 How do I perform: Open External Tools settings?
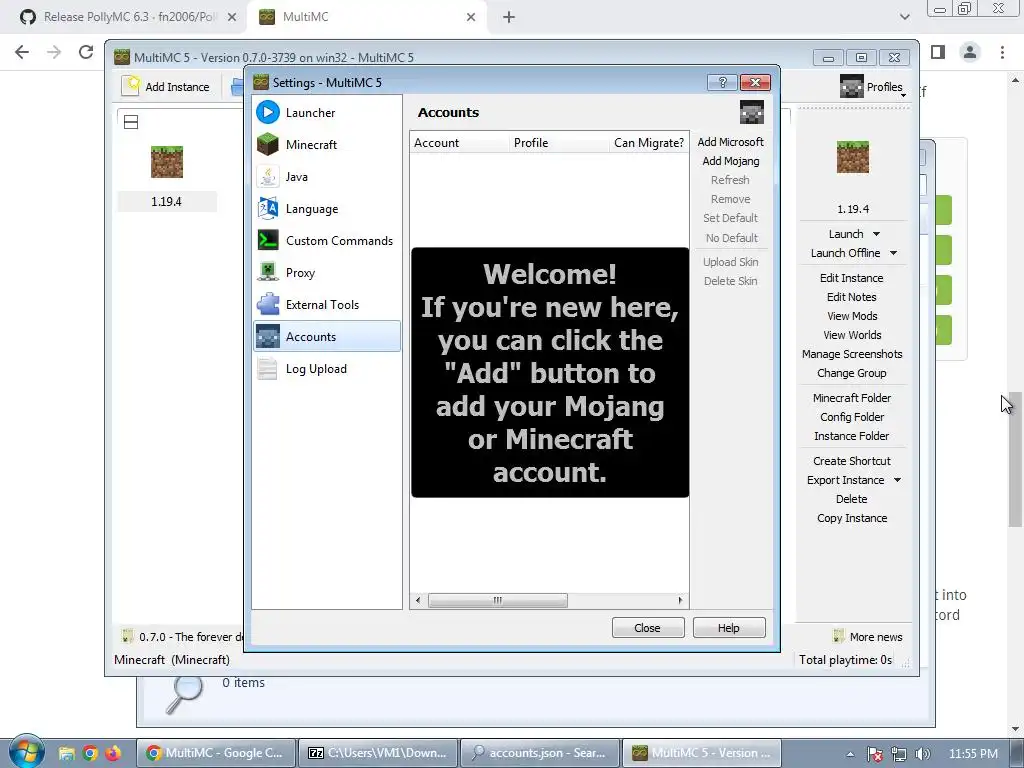coord(327,304)
